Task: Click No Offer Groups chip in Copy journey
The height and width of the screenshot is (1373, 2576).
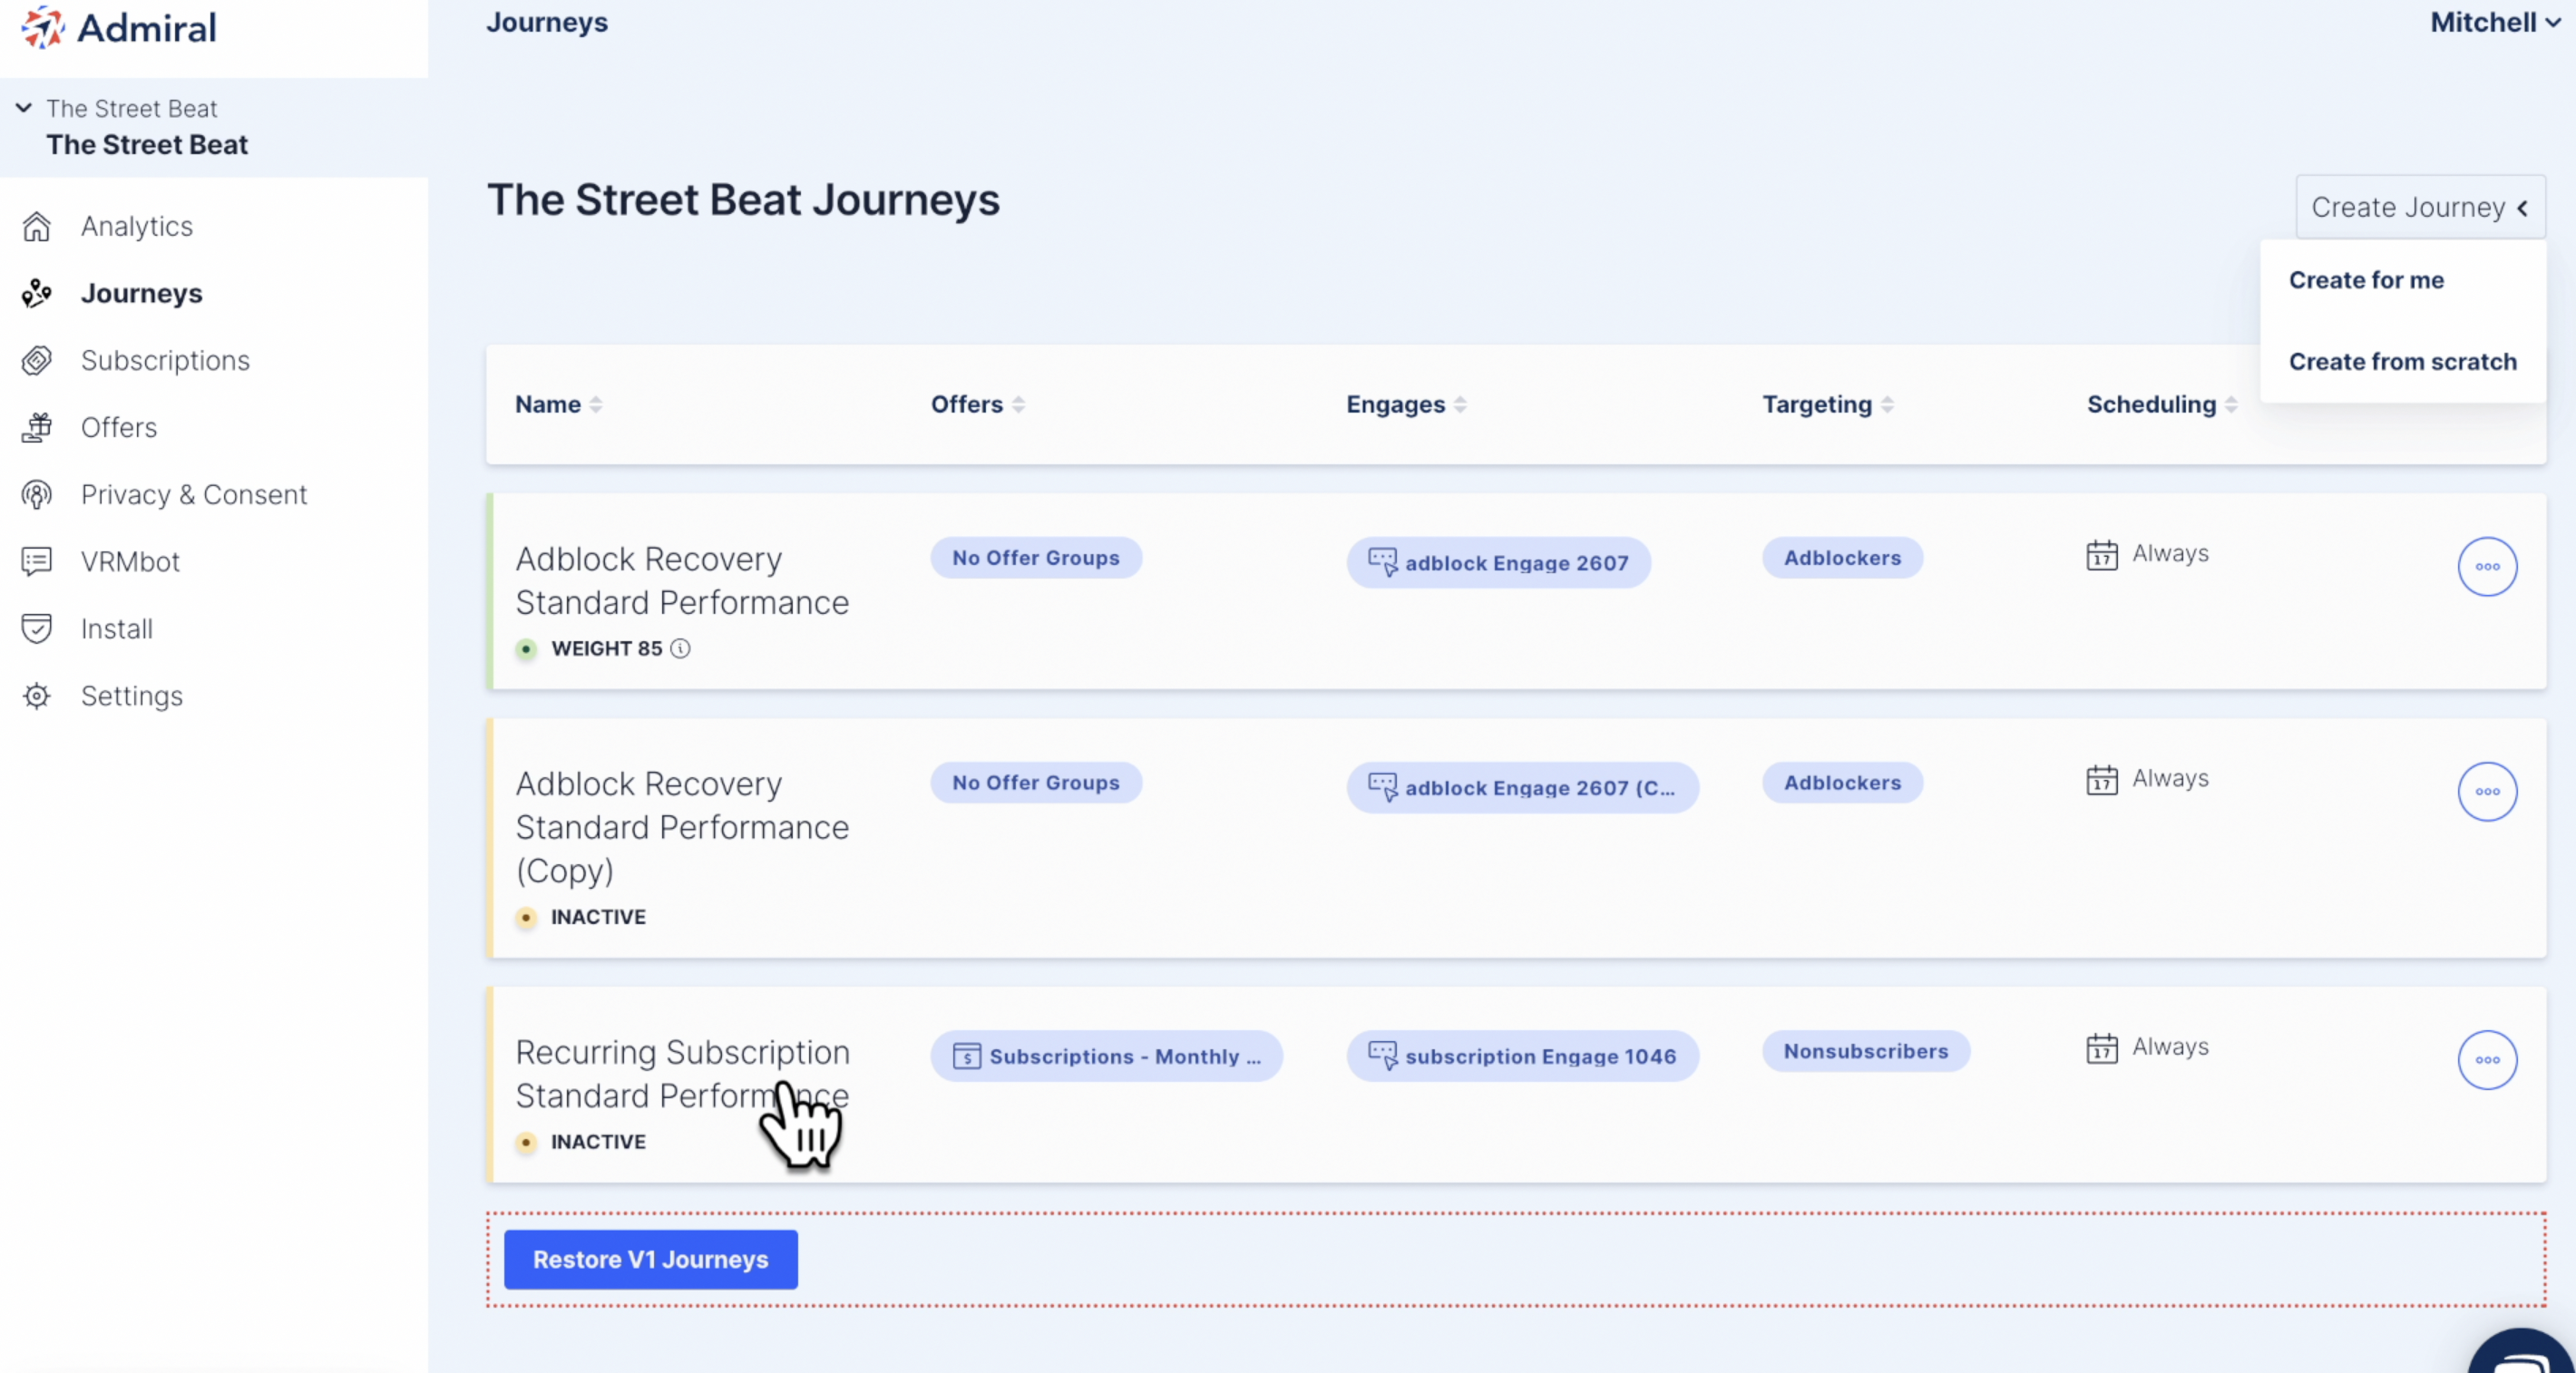Action: pos(1036,783)
